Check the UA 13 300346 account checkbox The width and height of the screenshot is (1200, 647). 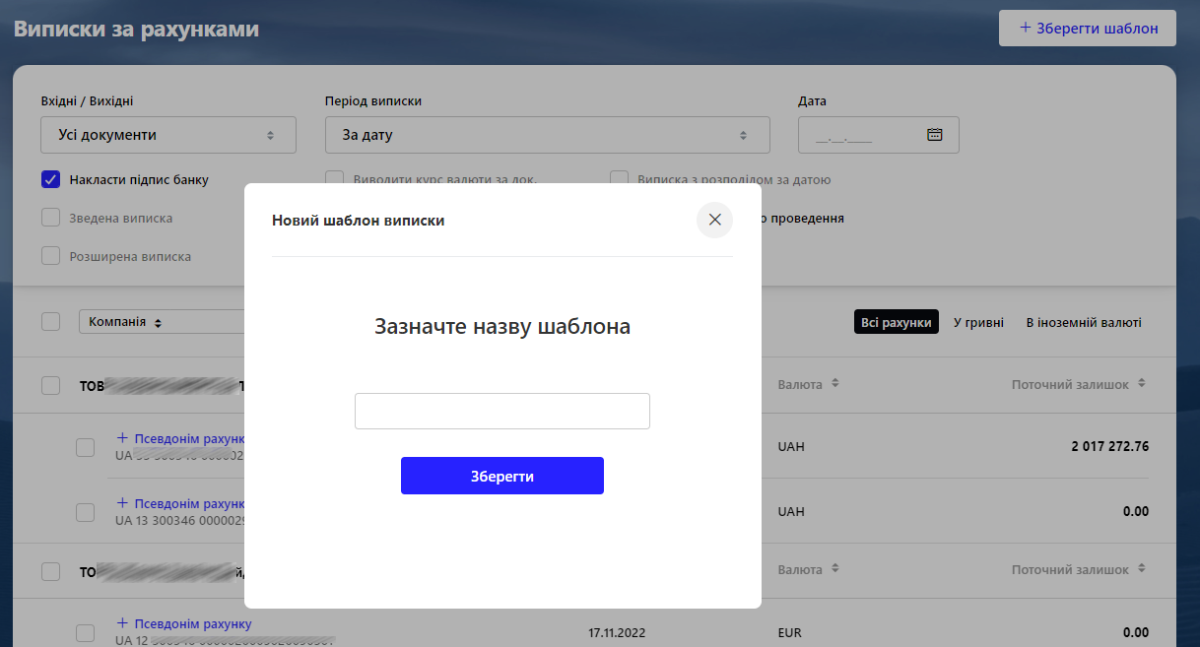[86, 511]
